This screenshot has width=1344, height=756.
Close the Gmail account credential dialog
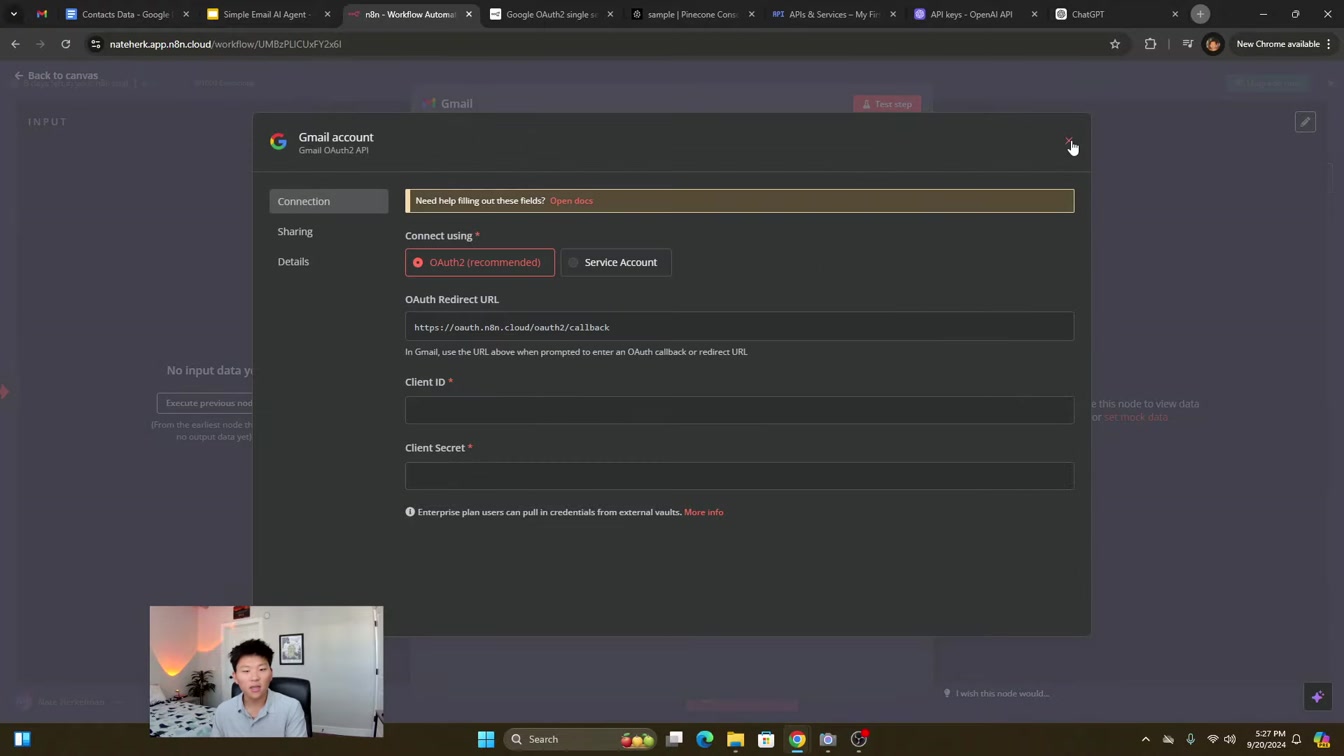[x=1069, y=142]
